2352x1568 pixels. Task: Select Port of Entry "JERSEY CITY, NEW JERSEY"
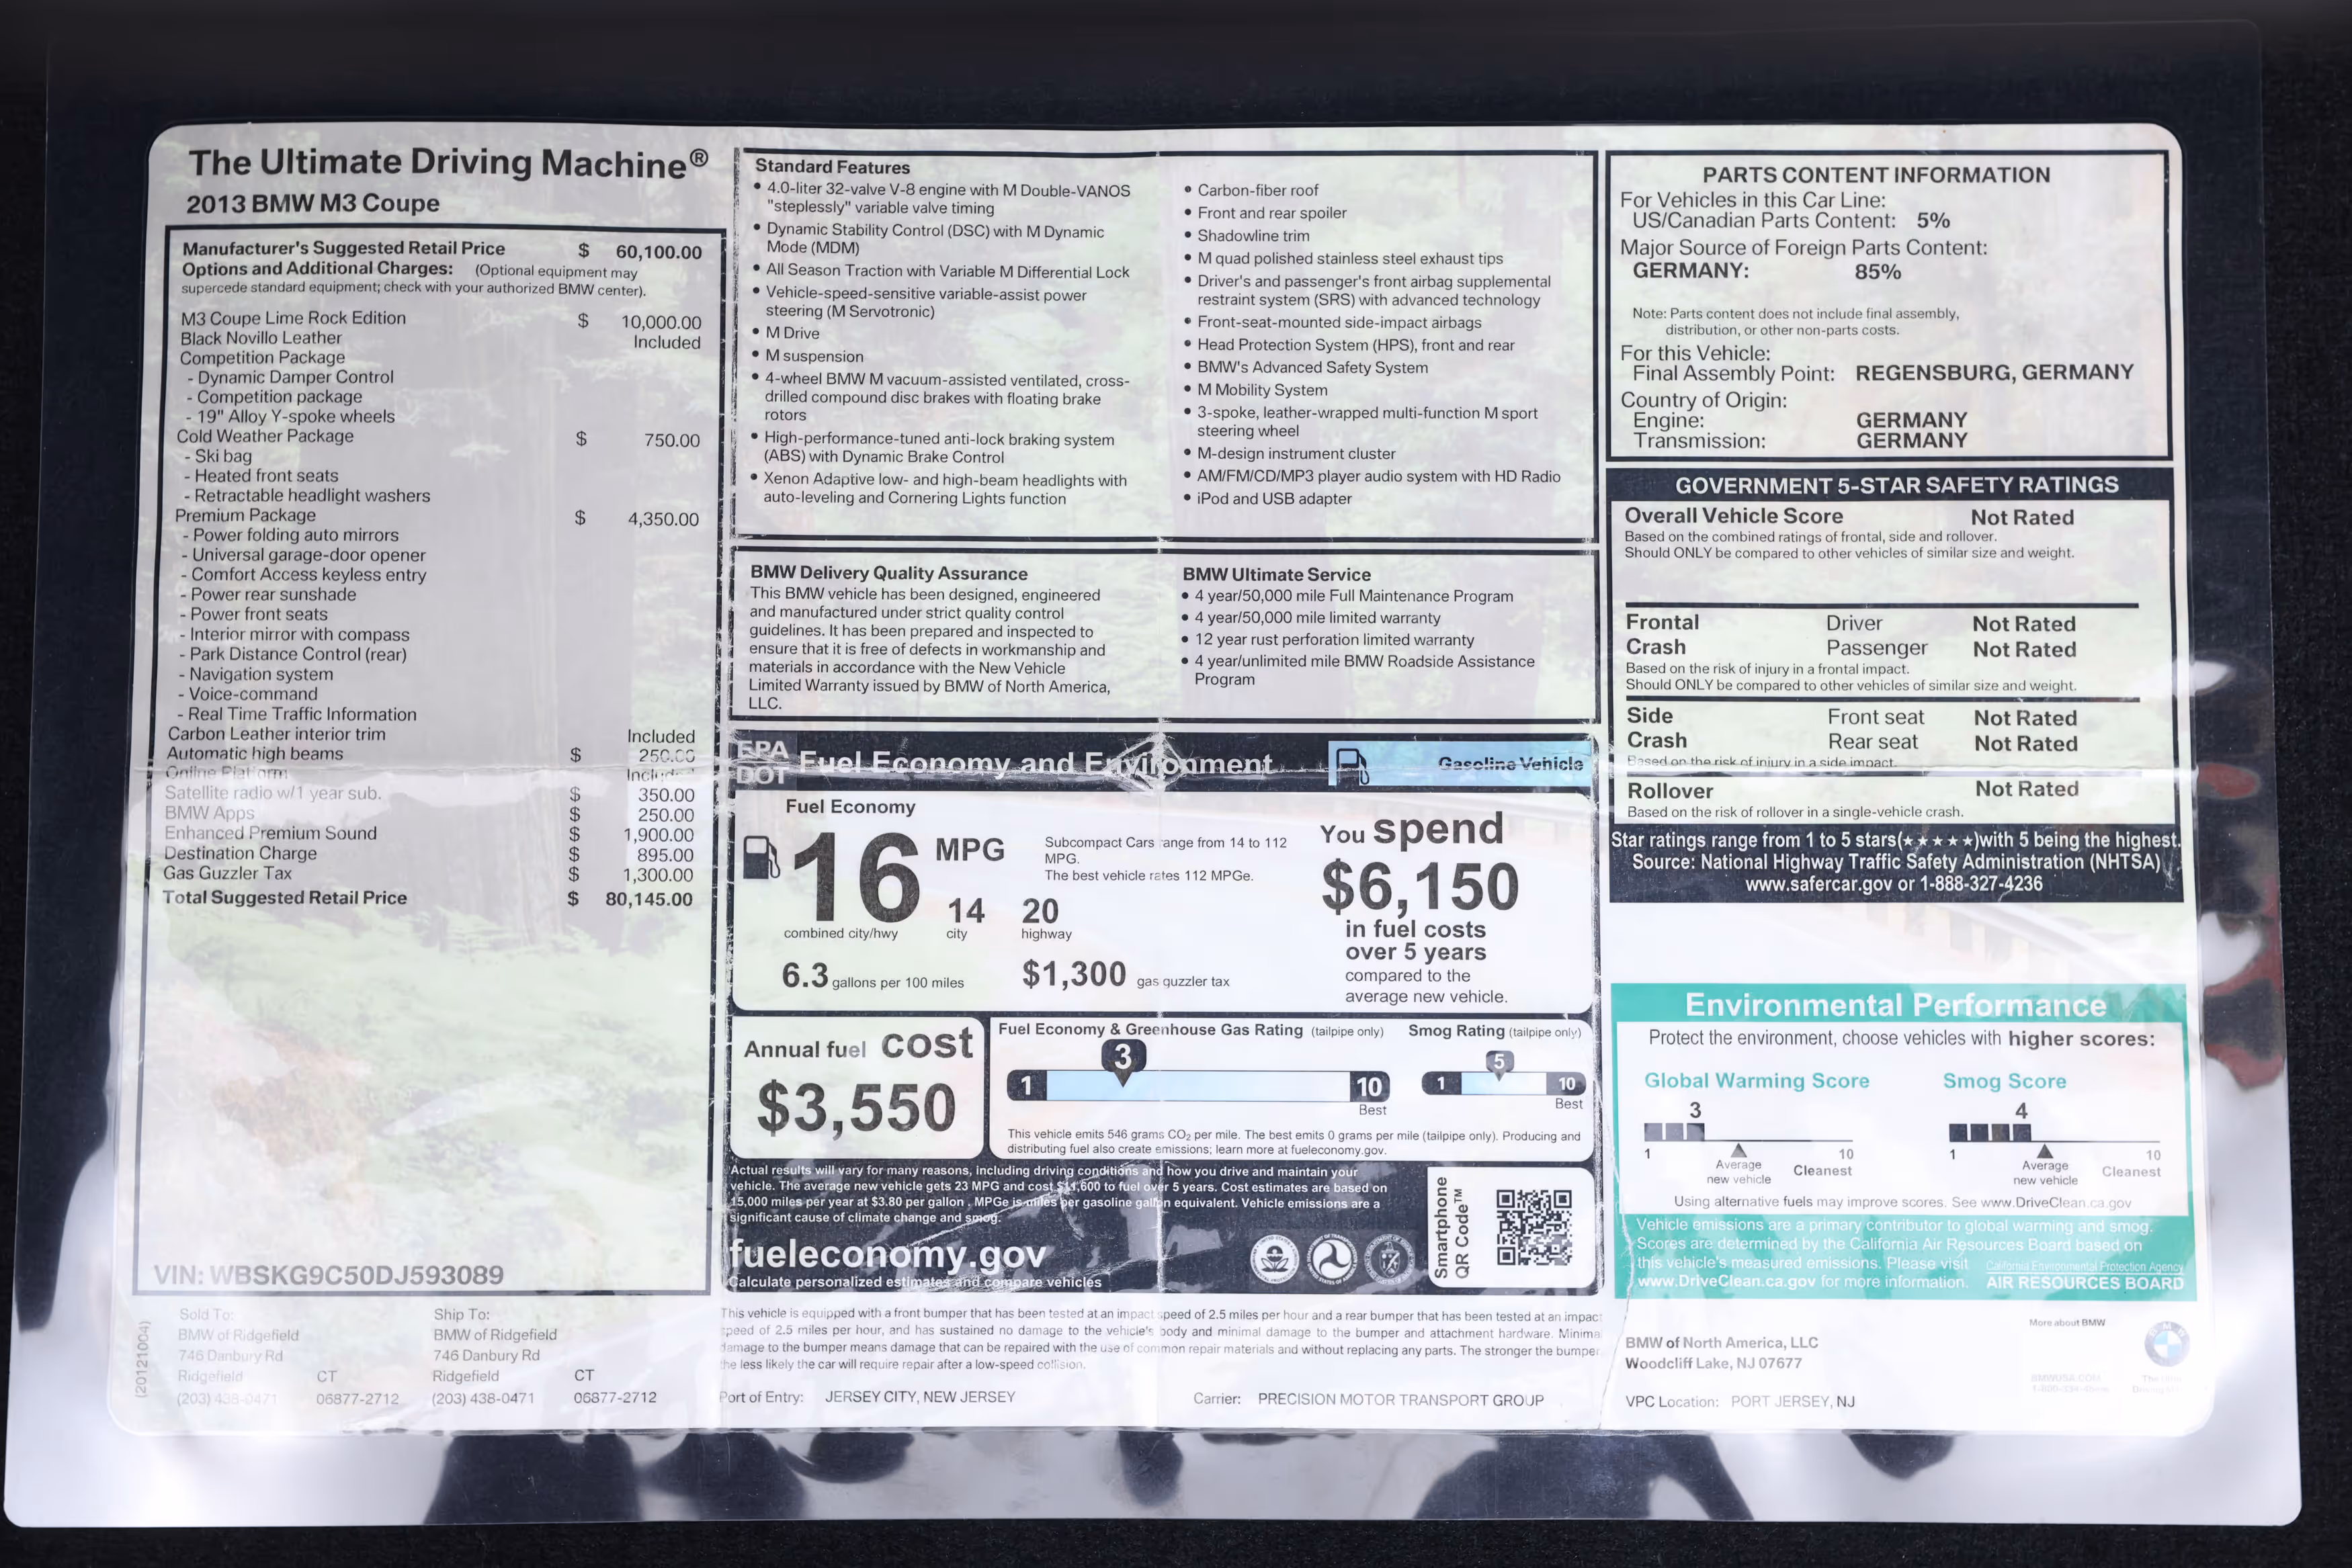920,1397
